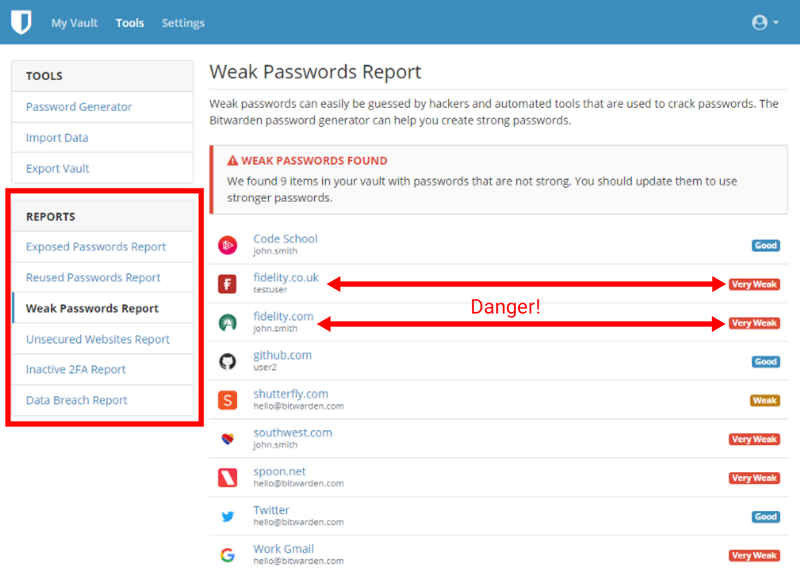Open the Data Breach Report
Screen dimensions: 800x582
[x=77, y=400]
